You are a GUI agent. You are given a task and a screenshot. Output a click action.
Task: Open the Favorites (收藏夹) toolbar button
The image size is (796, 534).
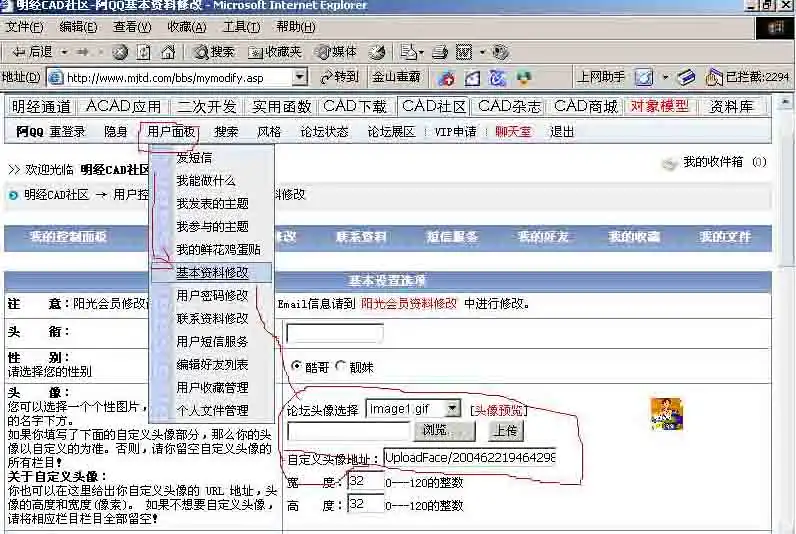(x=275, y=52)
